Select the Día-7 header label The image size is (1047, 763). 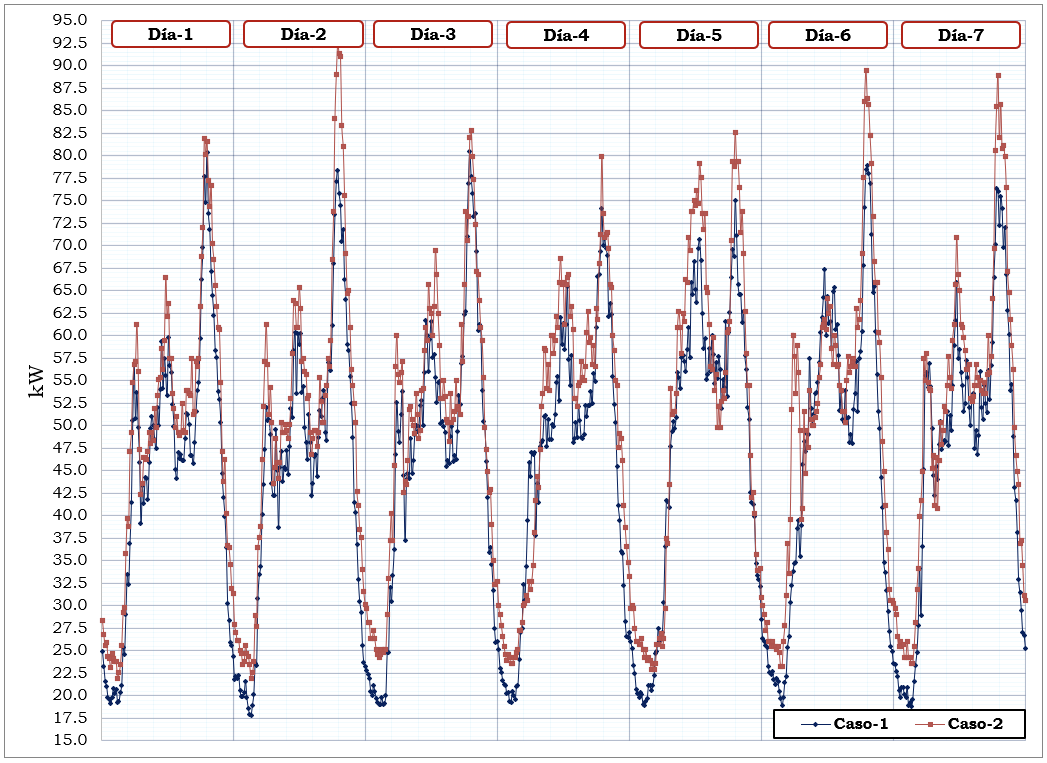pos(958,32)
